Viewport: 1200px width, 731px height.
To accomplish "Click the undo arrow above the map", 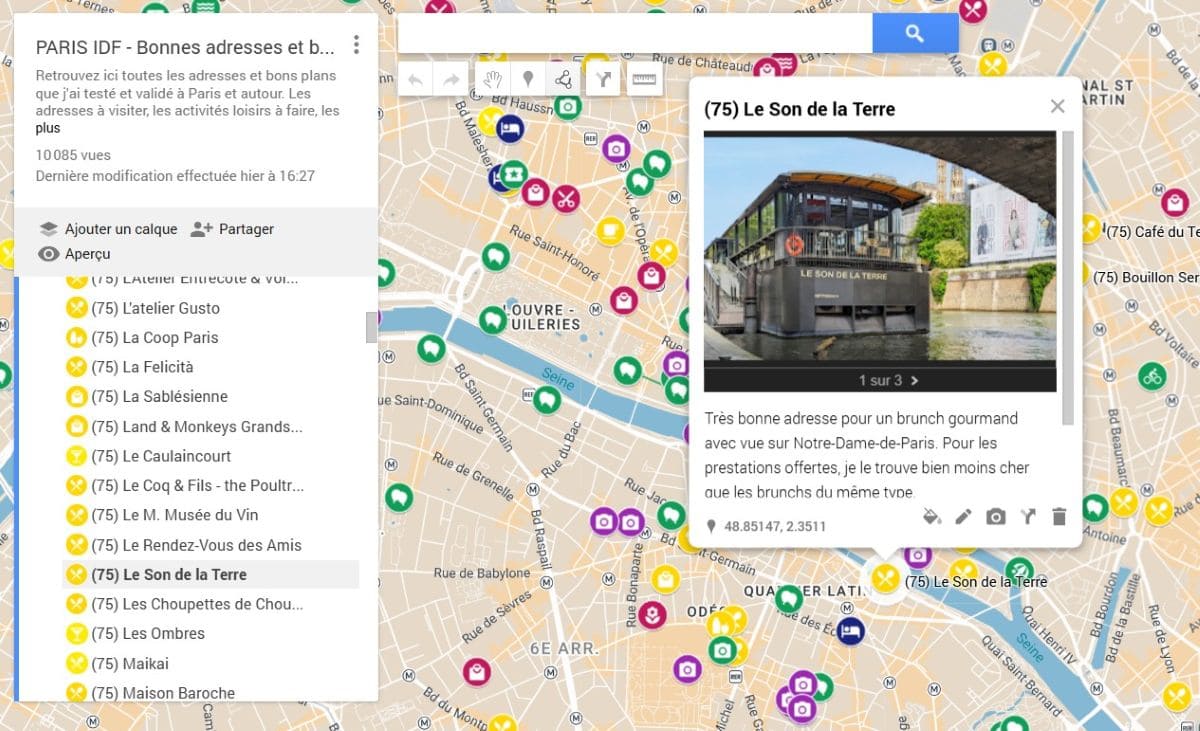I will [x=414, y=78].
